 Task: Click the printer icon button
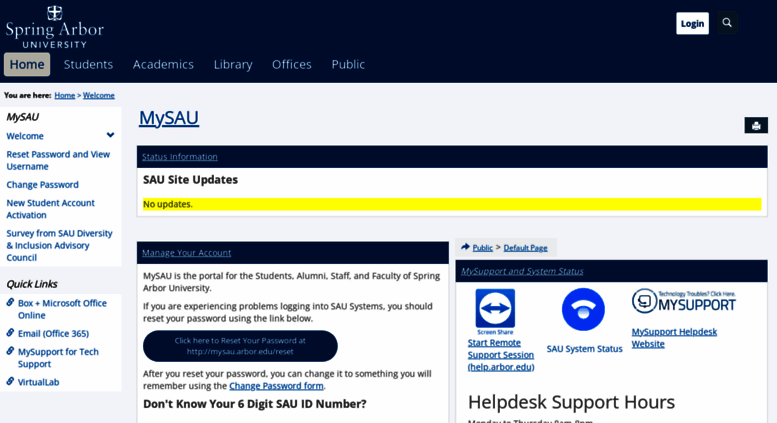tap(756, 125)
